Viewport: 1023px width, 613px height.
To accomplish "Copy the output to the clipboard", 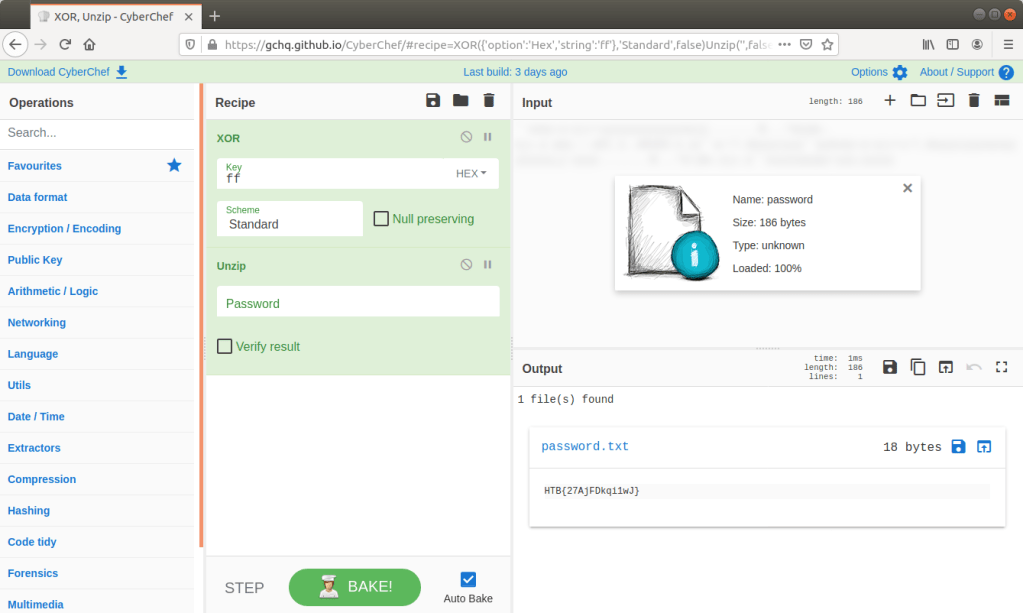I will pos(918,367).
